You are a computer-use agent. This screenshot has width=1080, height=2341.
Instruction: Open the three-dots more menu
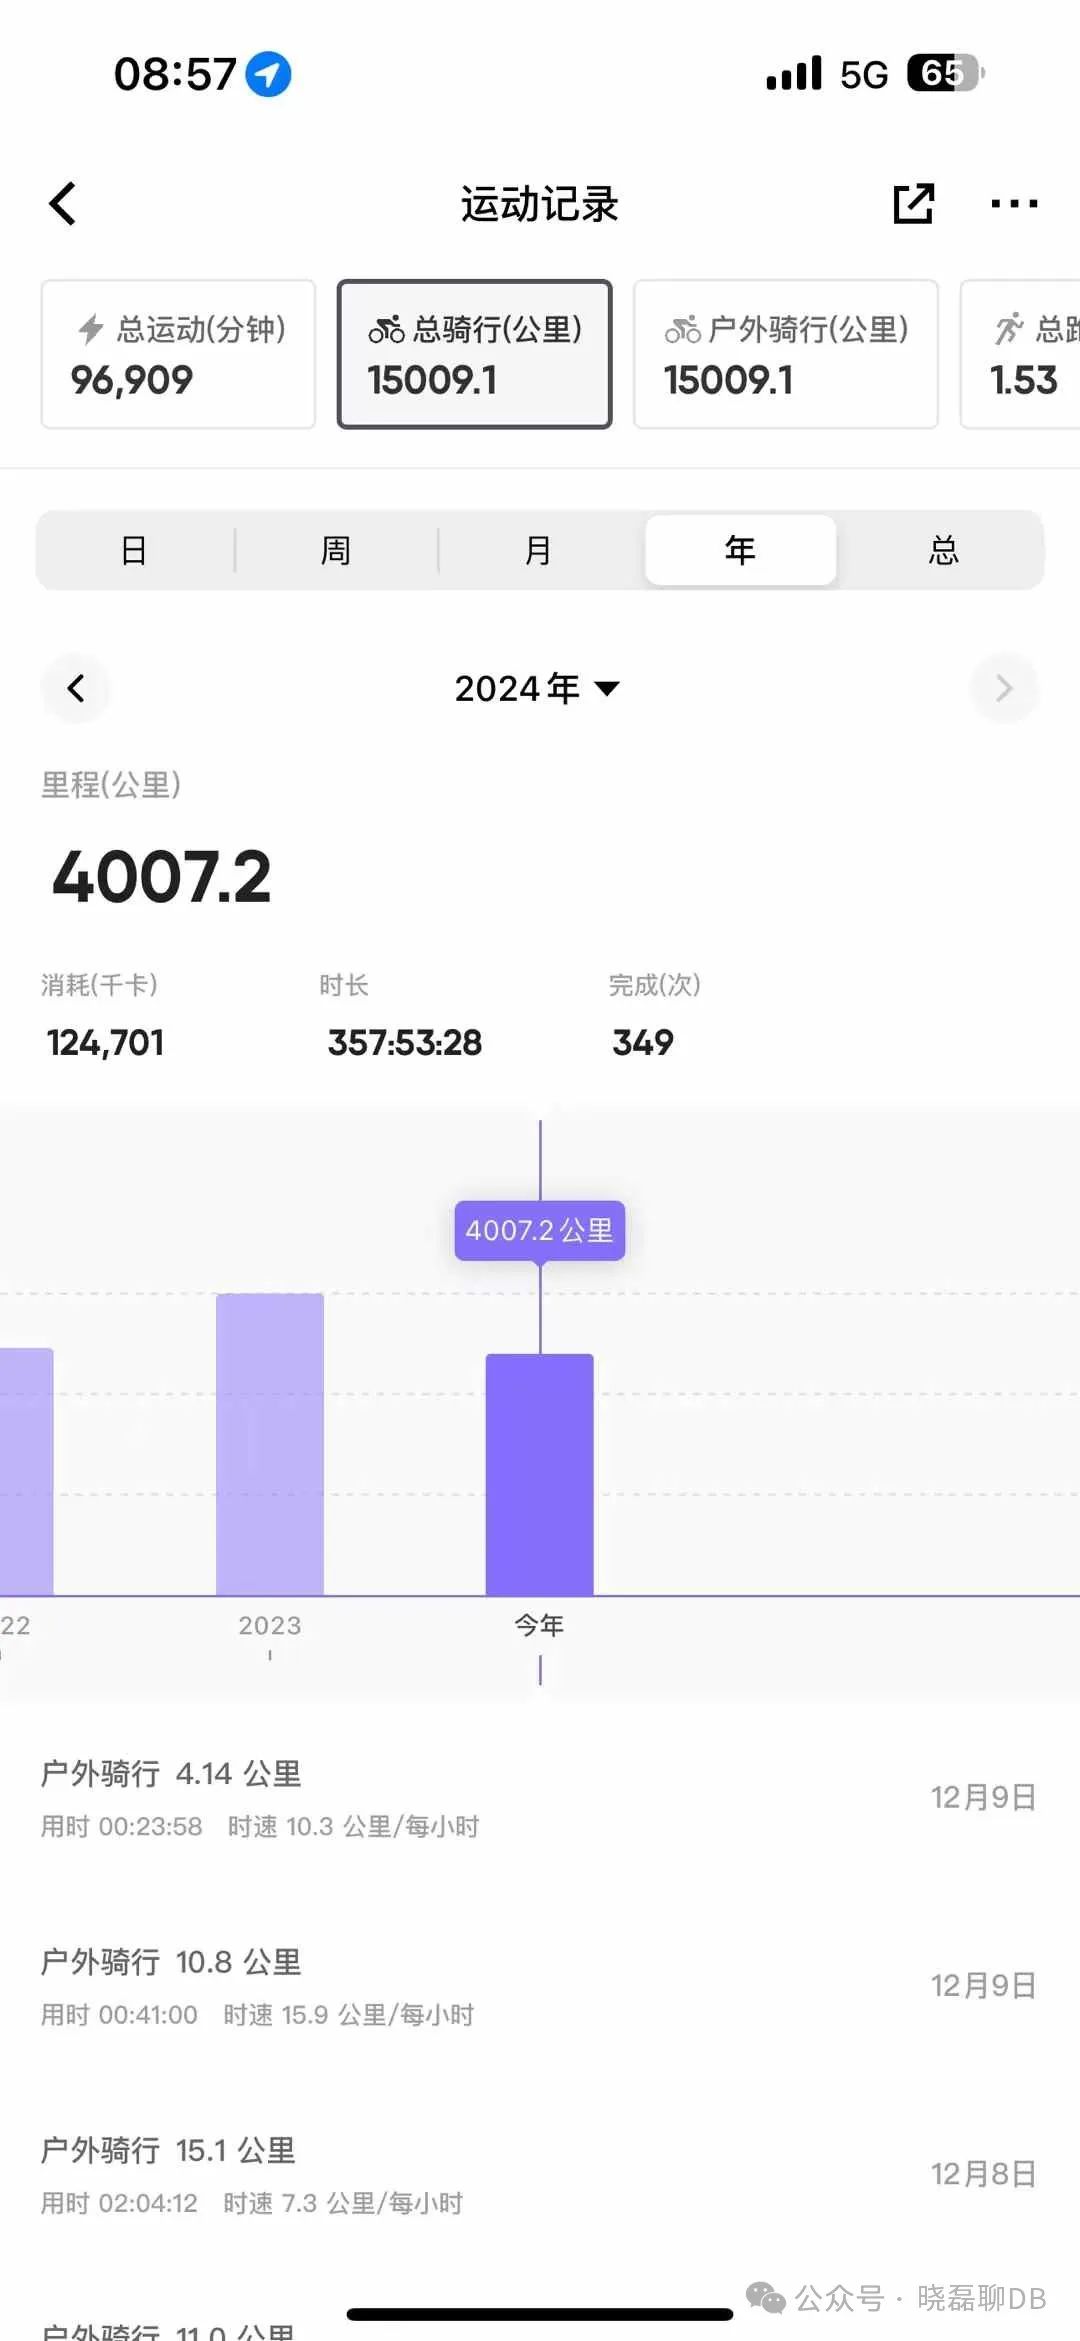coord(1014,204)
